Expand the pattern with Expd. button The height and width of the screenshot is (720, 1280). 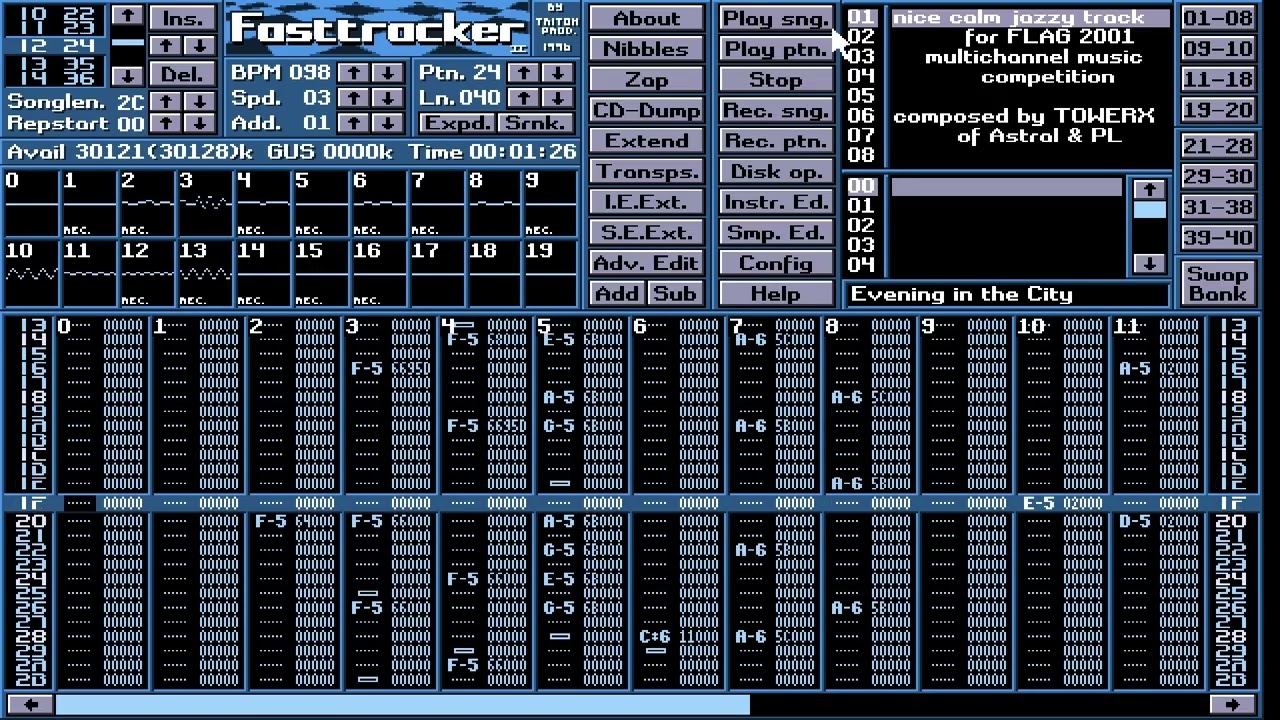456,123
